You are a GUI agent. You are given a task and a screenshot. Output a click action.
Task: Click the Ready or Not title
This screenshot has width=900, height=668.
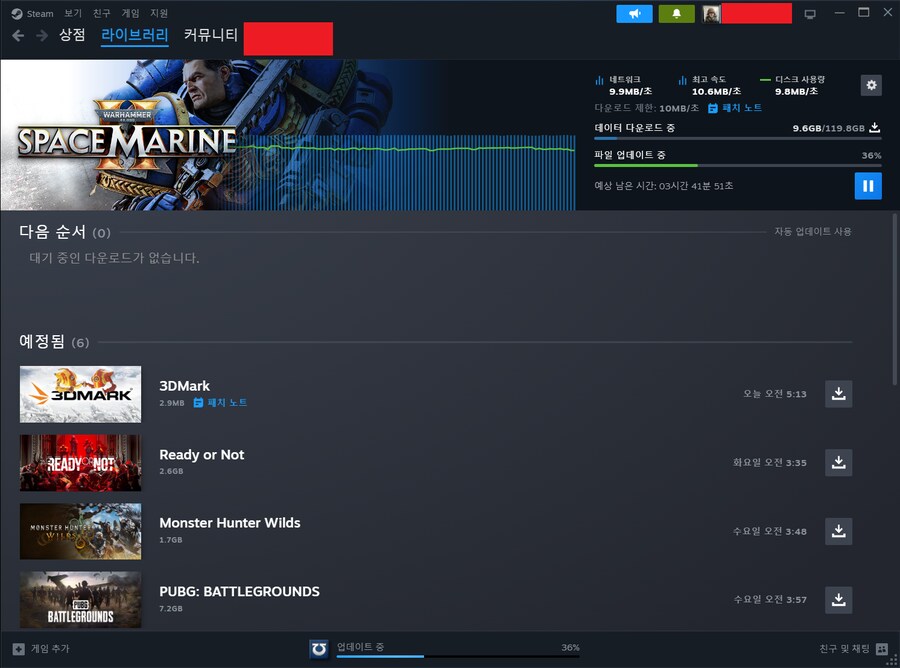201,455
